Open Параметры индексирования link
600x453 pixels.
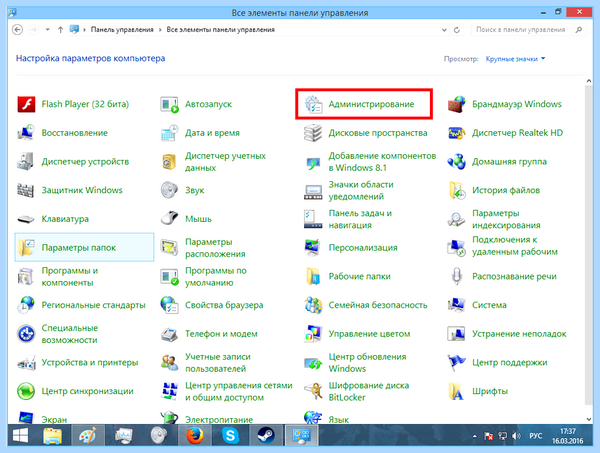[x=506, y=219]
